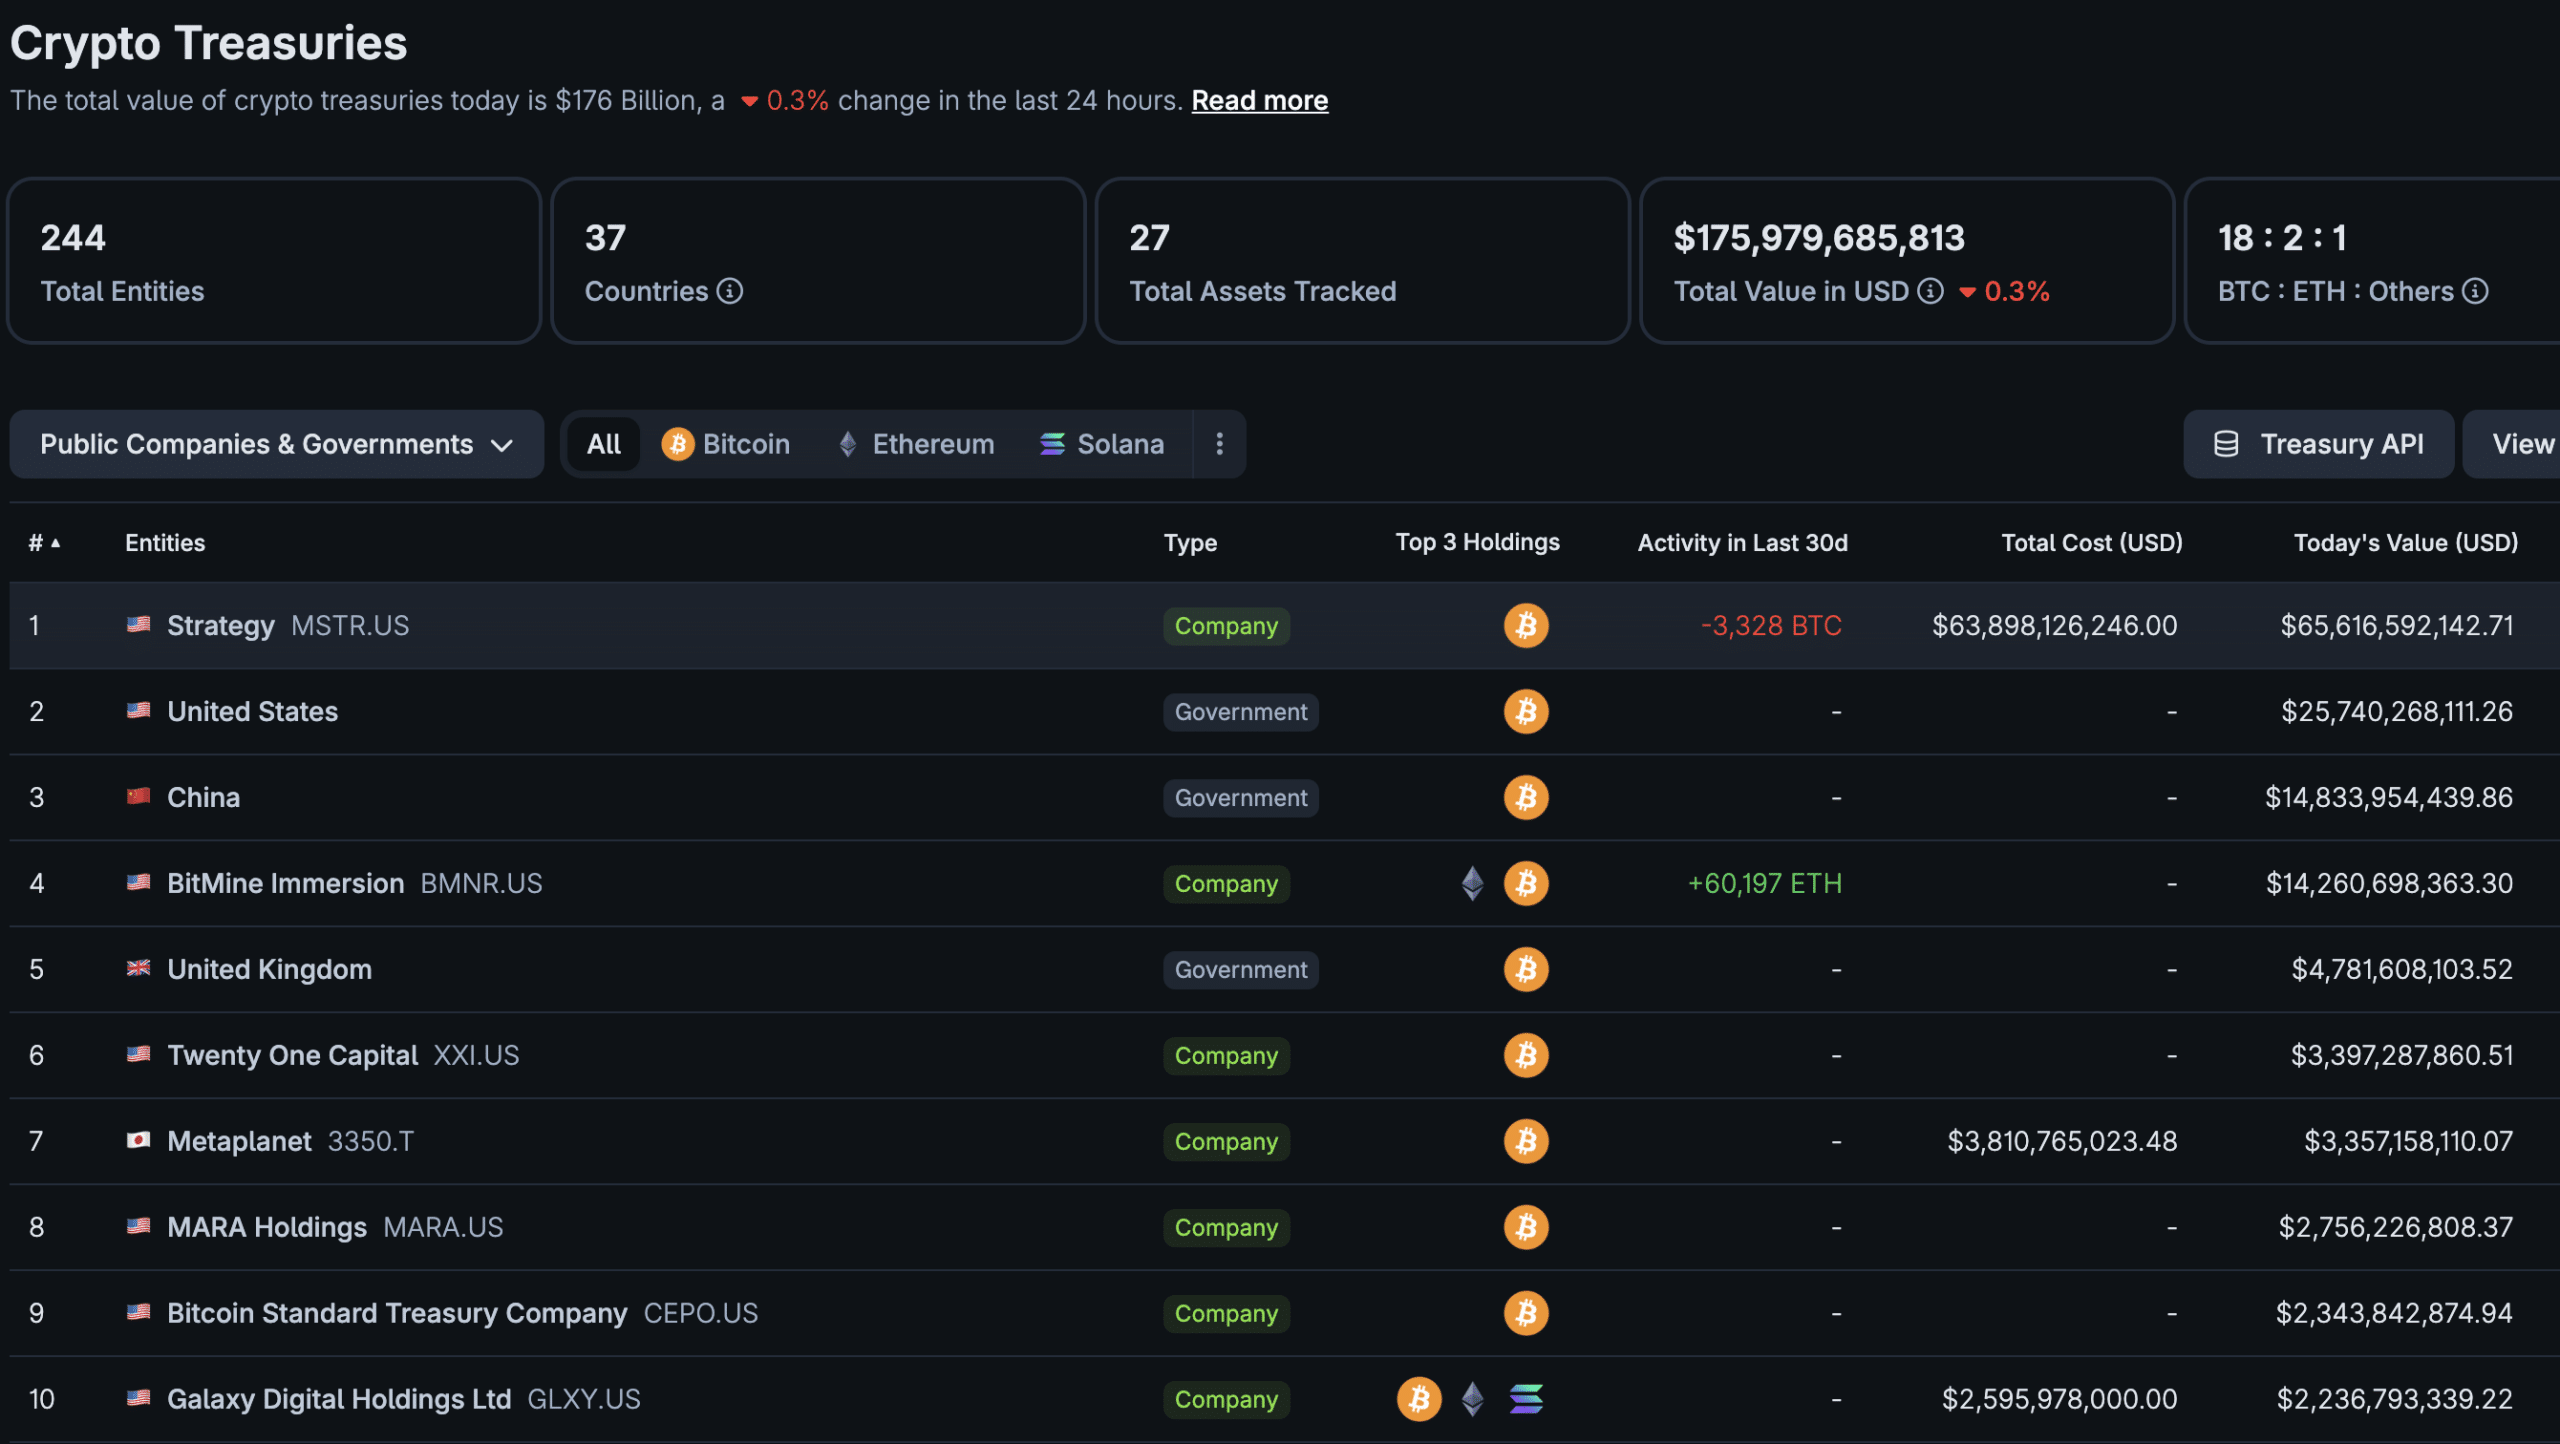Open Strategy MSTR.US entity

[288, 626]
